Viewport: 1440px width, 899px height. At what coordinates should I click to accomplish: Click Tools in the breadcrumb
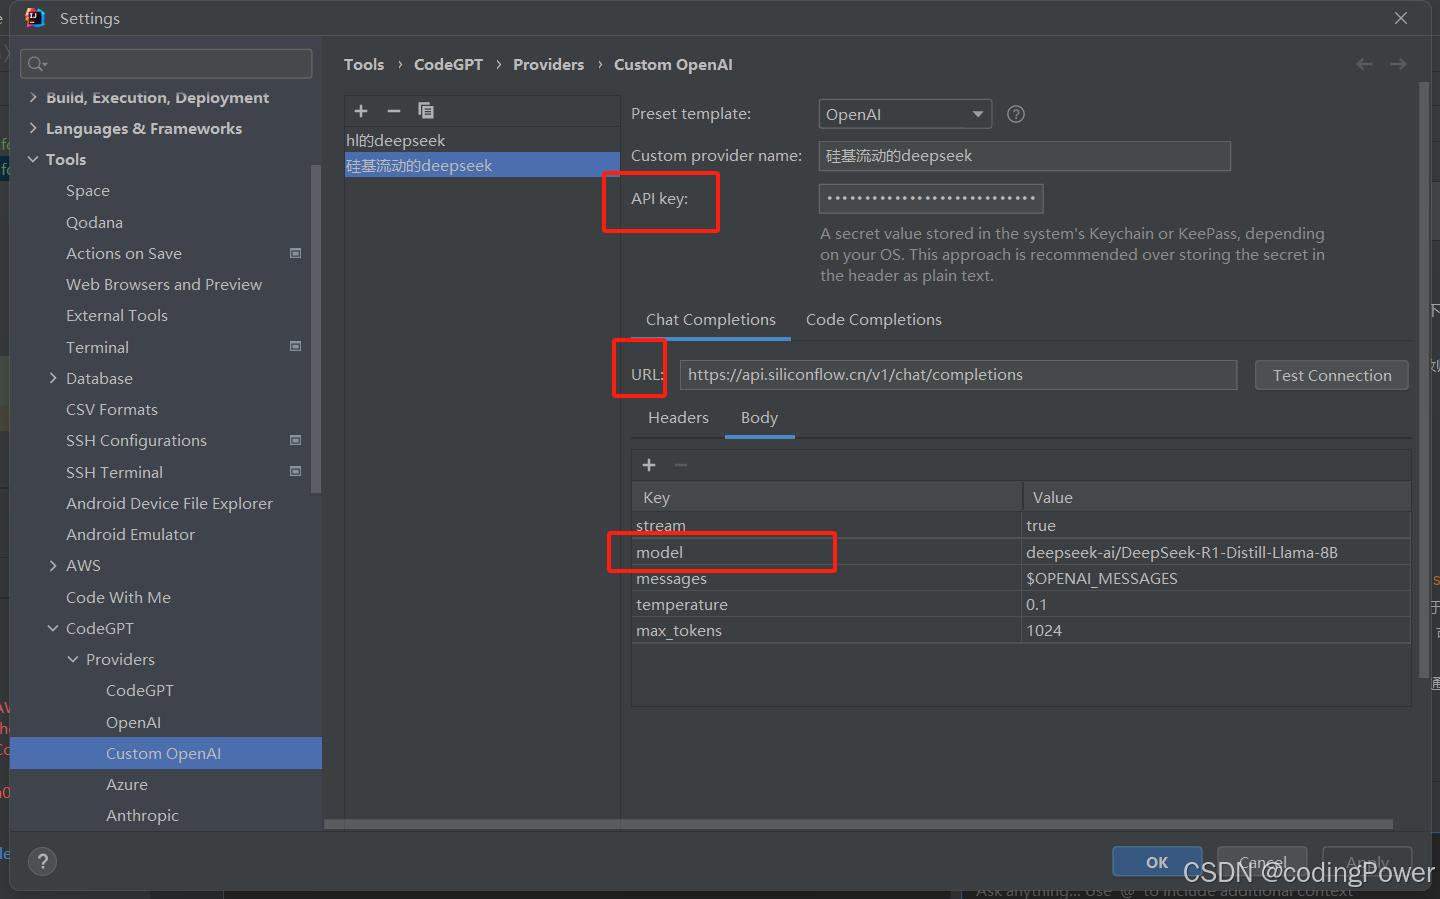point(364,64)
